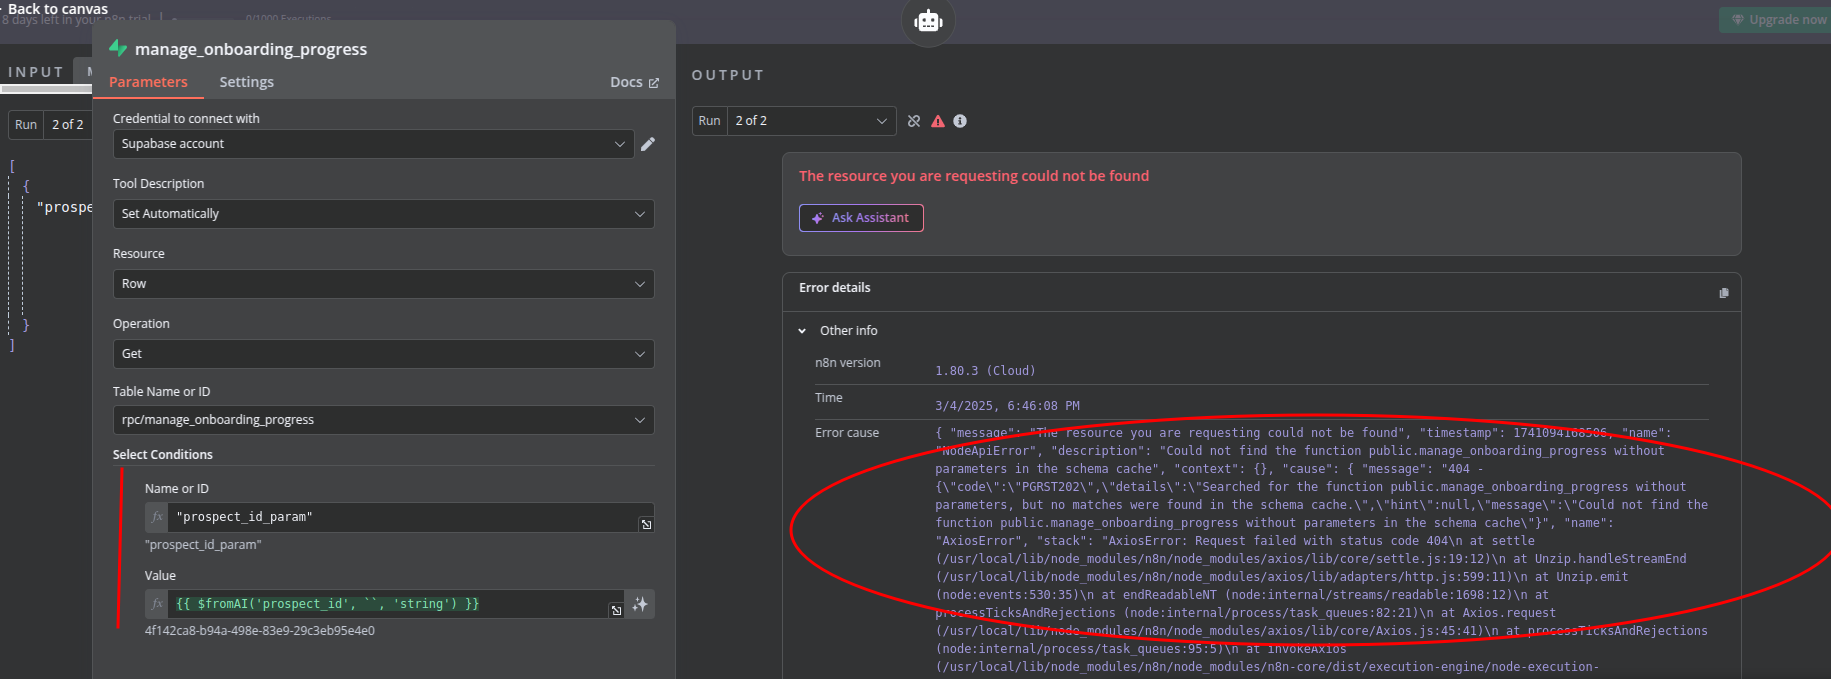
Task: Click the time value 3/4/2025, 6:46:08 PM
Action: (1007, 406)
